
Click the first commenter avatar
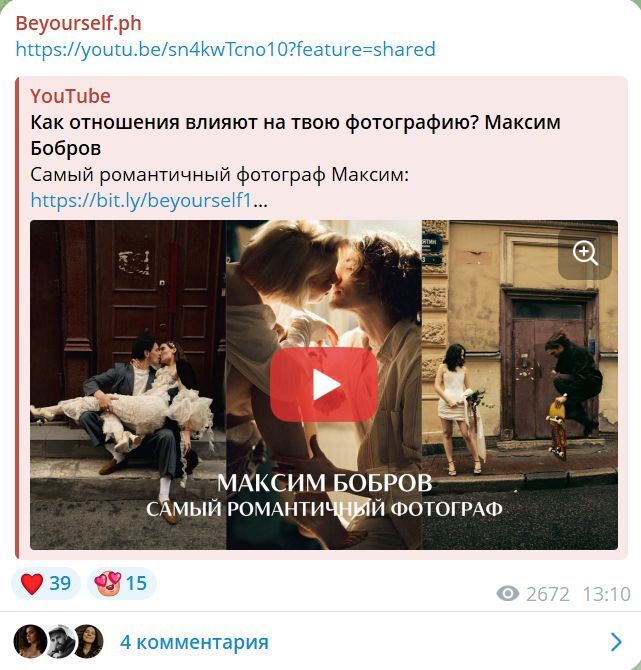(29, 641)
